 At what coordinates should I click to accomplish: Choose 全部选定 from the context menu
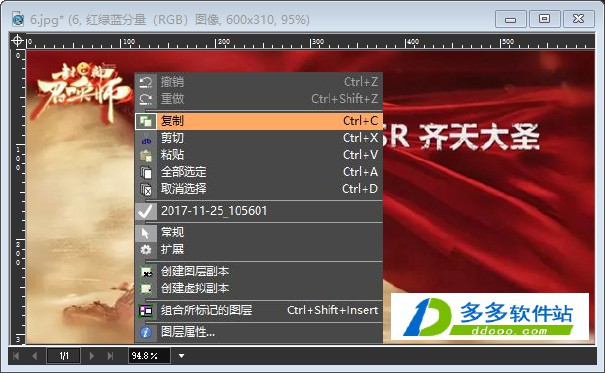259,172
